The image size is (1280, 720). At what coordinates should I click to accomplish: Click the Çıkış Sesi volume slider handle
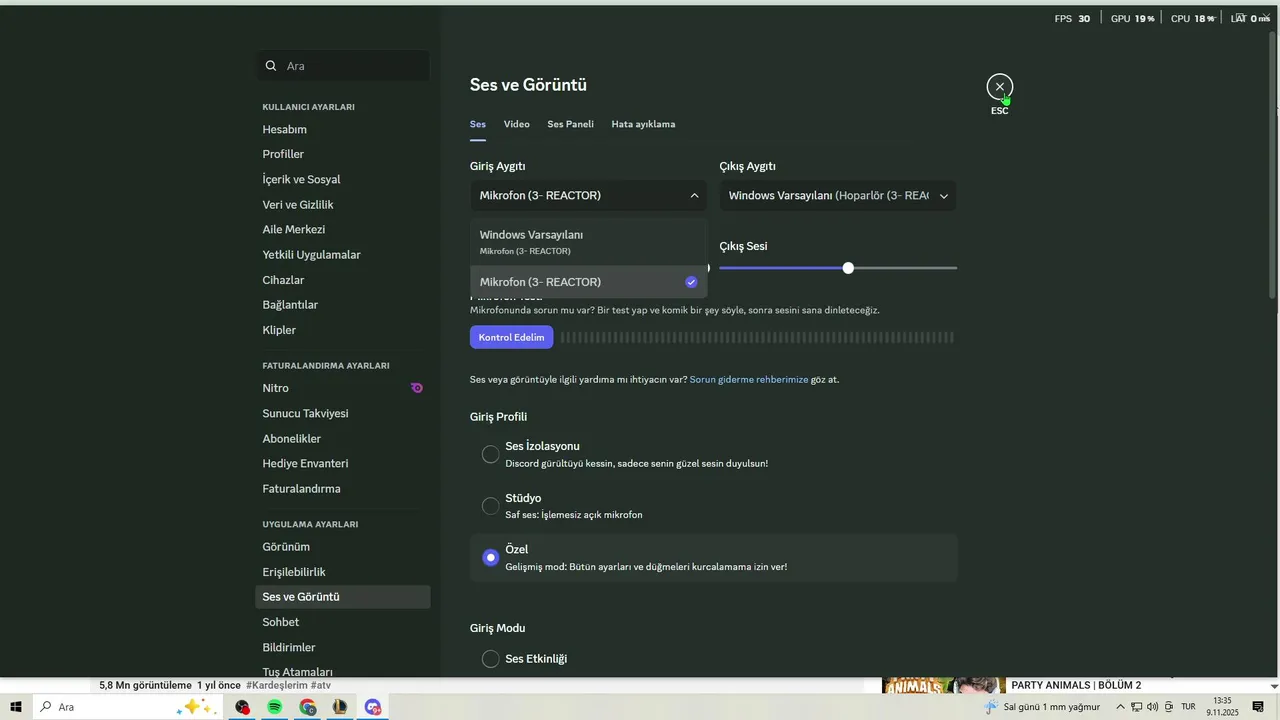coord(848,268)
